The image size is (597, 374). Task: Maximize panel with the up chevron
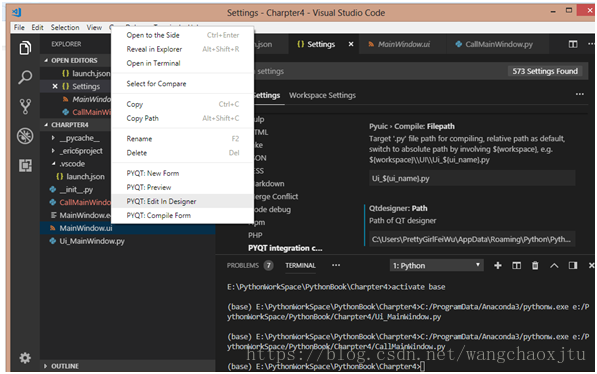pos(554,266)
